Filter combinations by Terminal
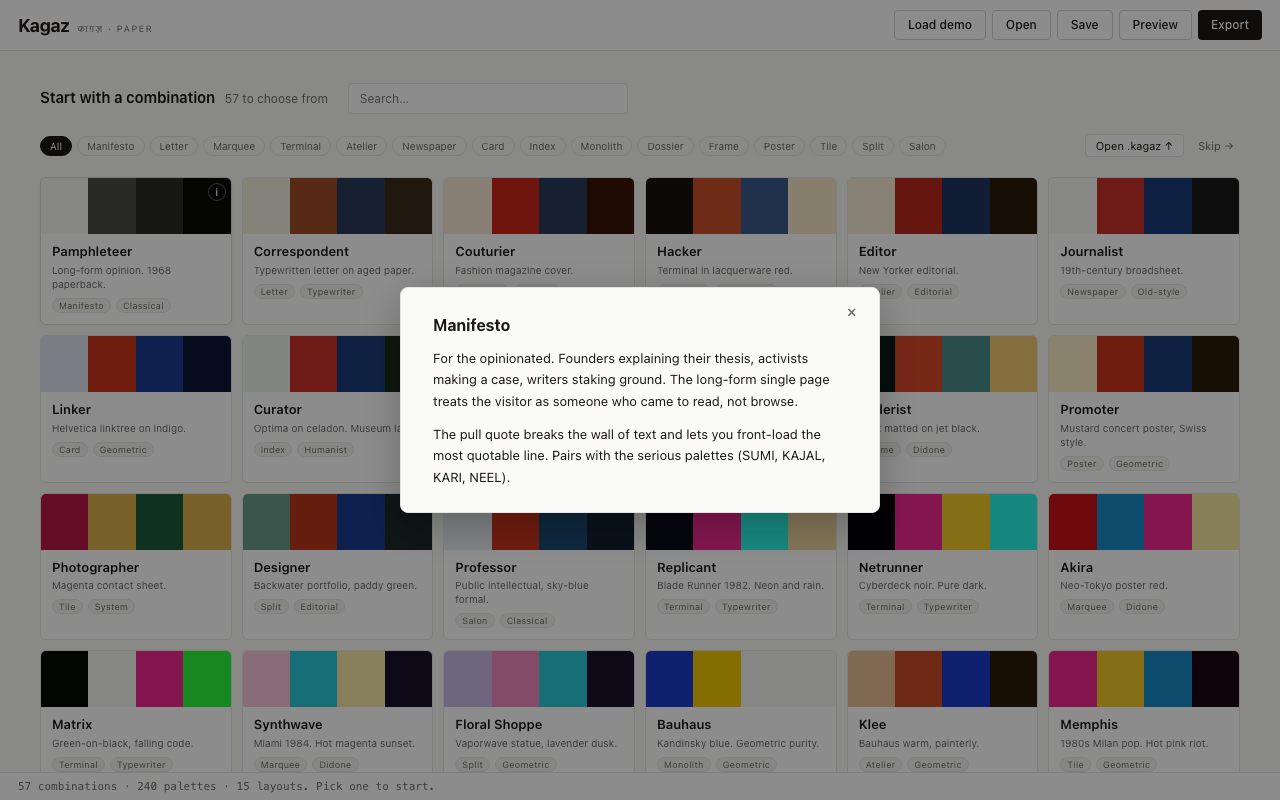Viewport: 1280px width, 800px height. click(300, 146)
